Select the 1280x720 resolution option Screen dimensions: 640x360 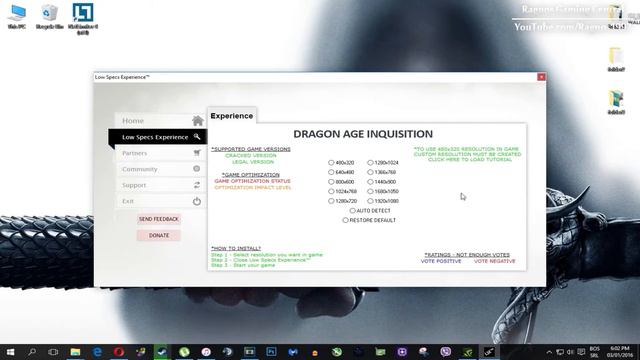(x=342, y=201)
